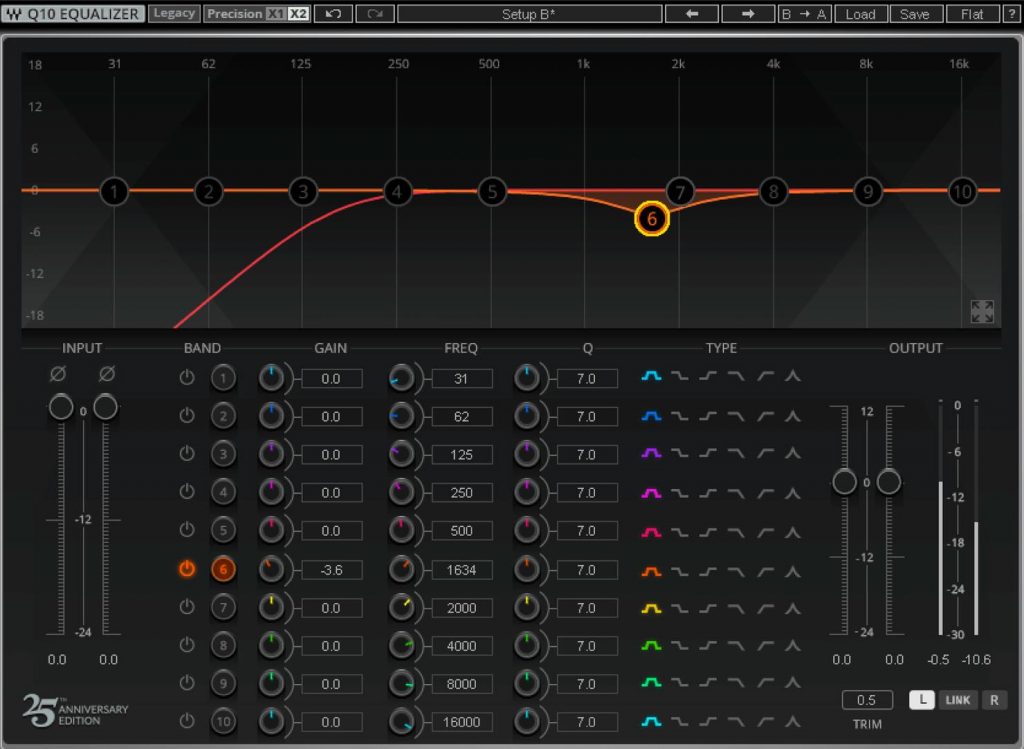Click the B to A copy button
This screenshot has height=749, width=1024.
[806, 14]
